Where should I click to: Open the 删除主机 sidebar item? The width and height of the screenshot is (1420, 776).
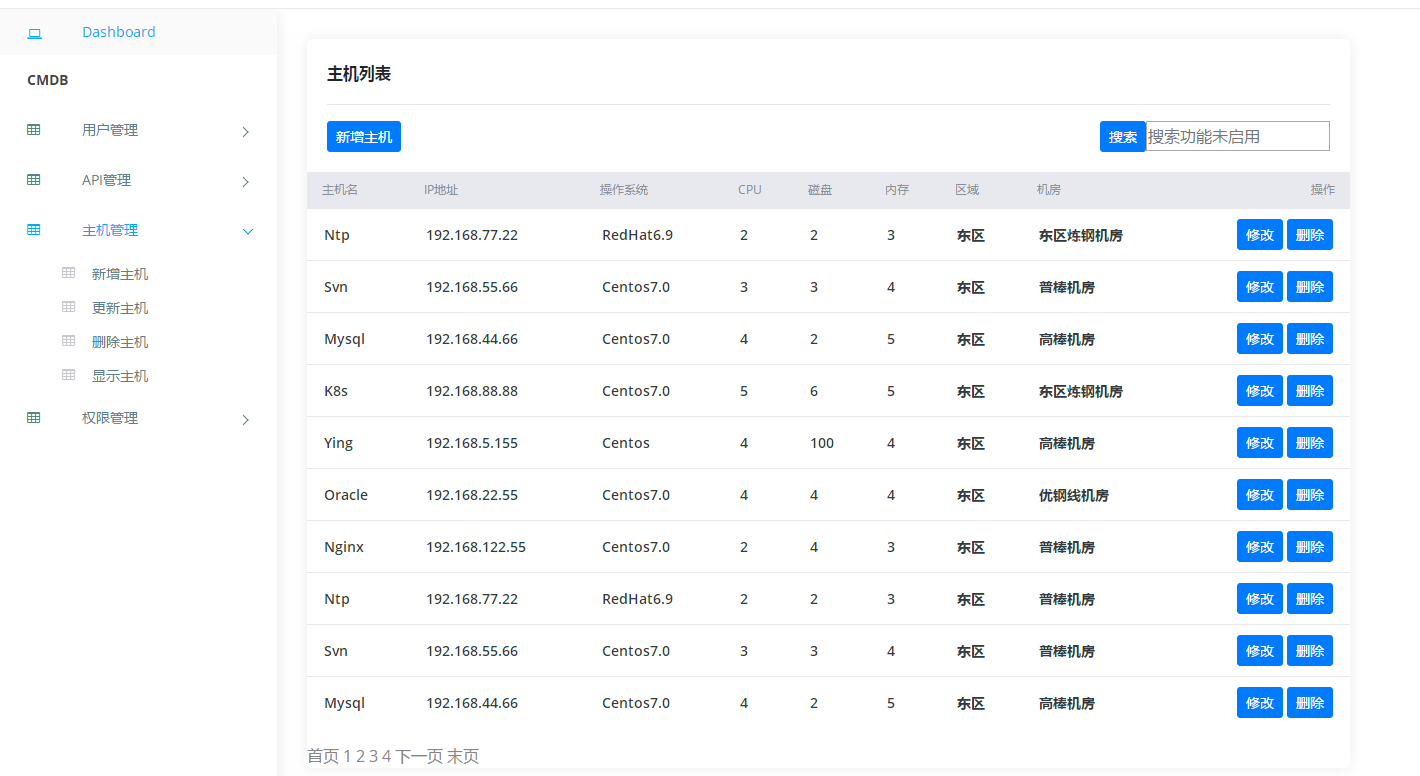click(x=120, y=342)
